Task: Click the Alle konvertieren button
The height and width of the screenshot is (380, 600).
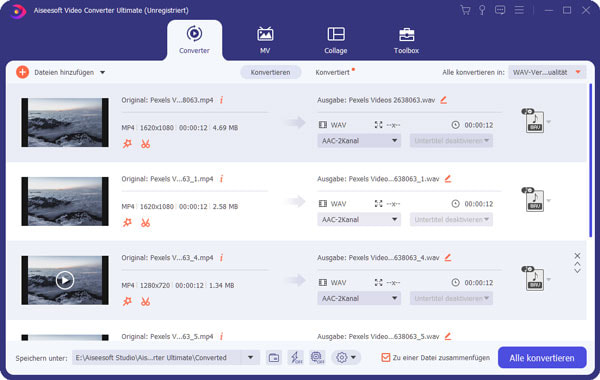Action: coord(542,358)
